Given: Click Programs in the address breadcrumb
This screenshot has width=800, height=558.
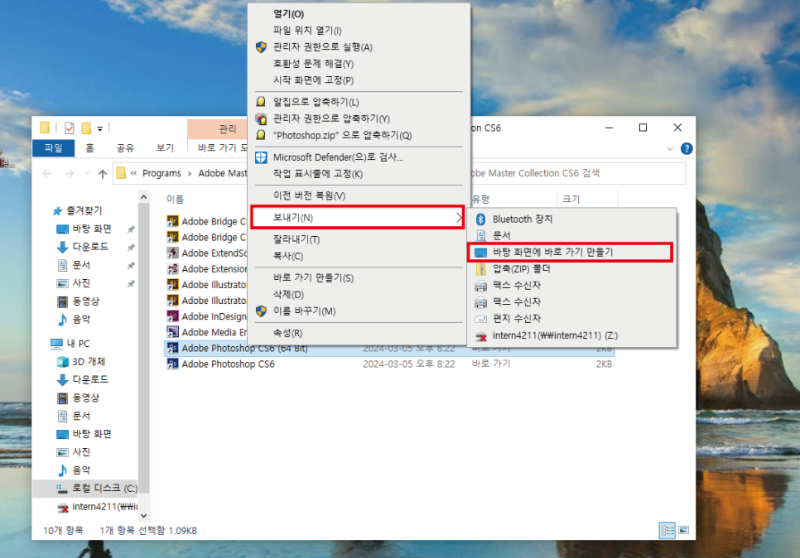Looking at the screenshot, I should (162, 173).
